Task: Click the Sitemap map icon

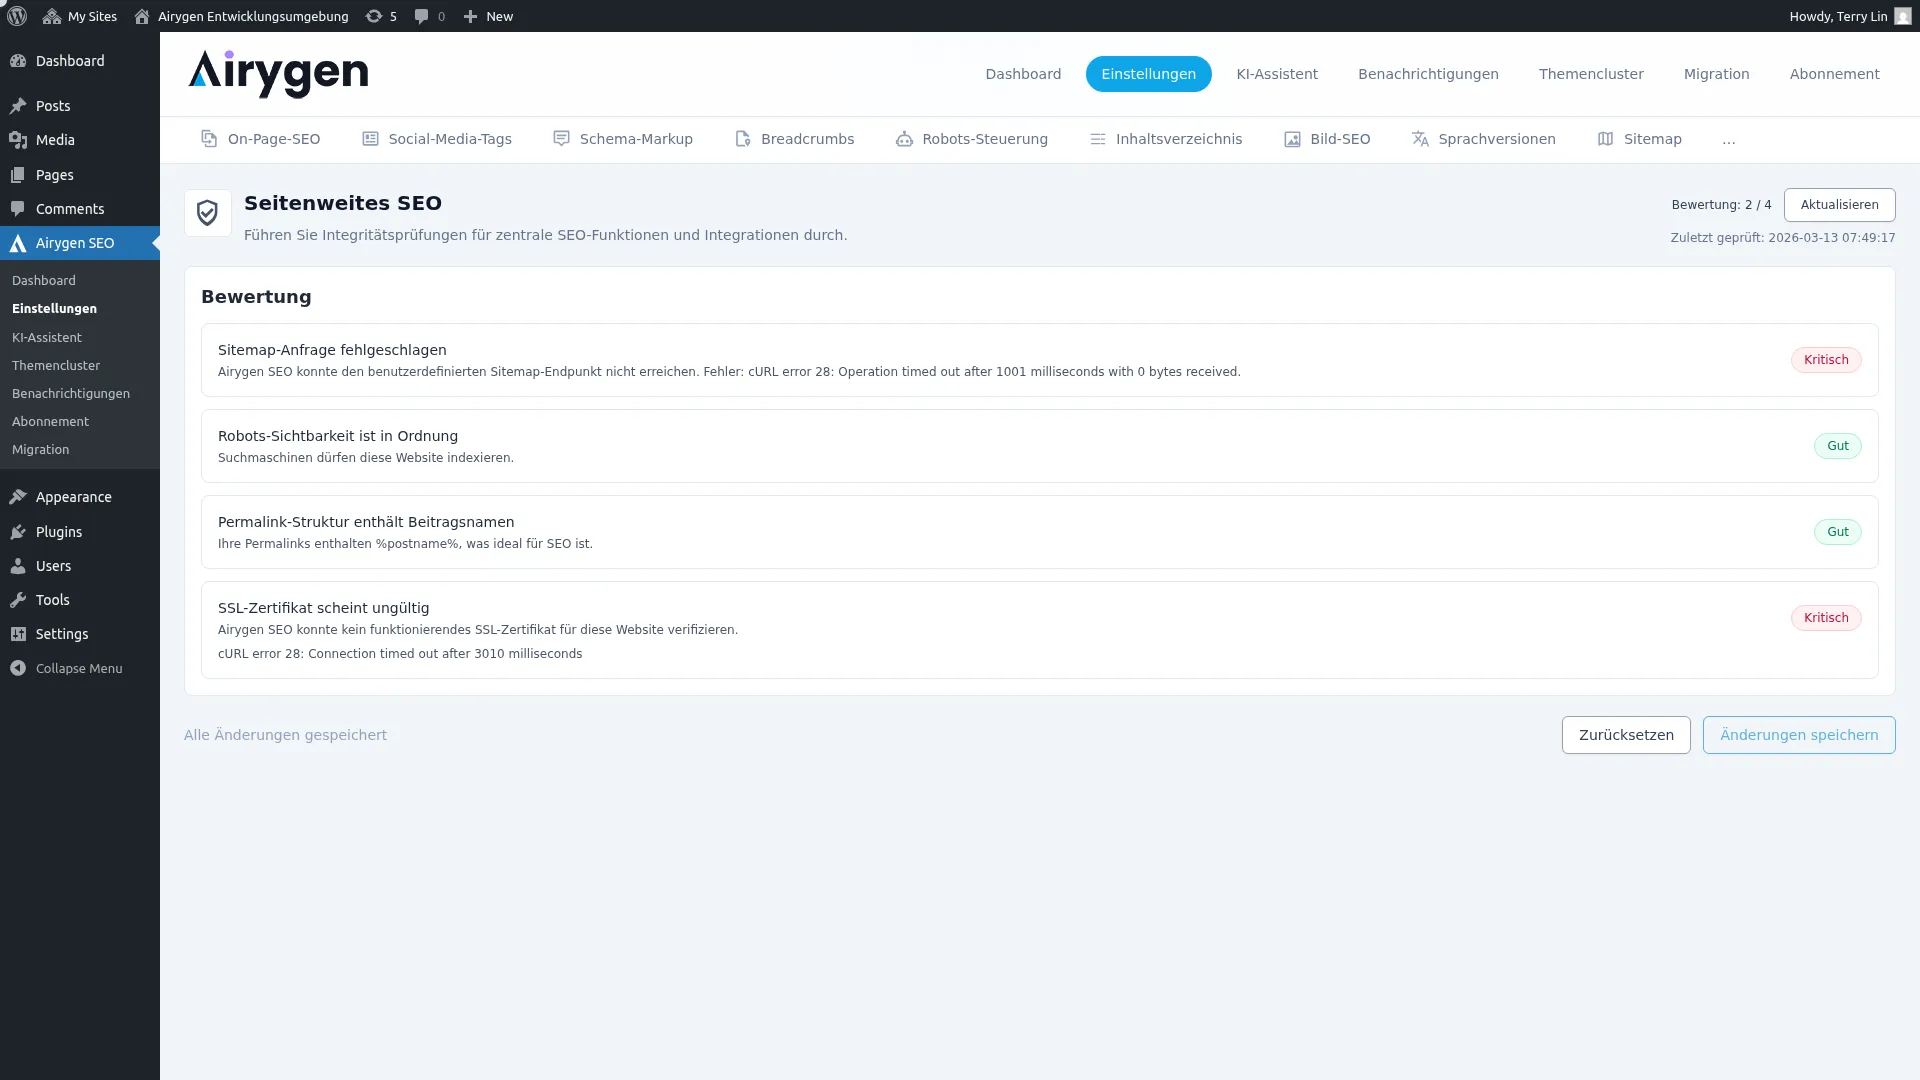Action: (1605, 139)
